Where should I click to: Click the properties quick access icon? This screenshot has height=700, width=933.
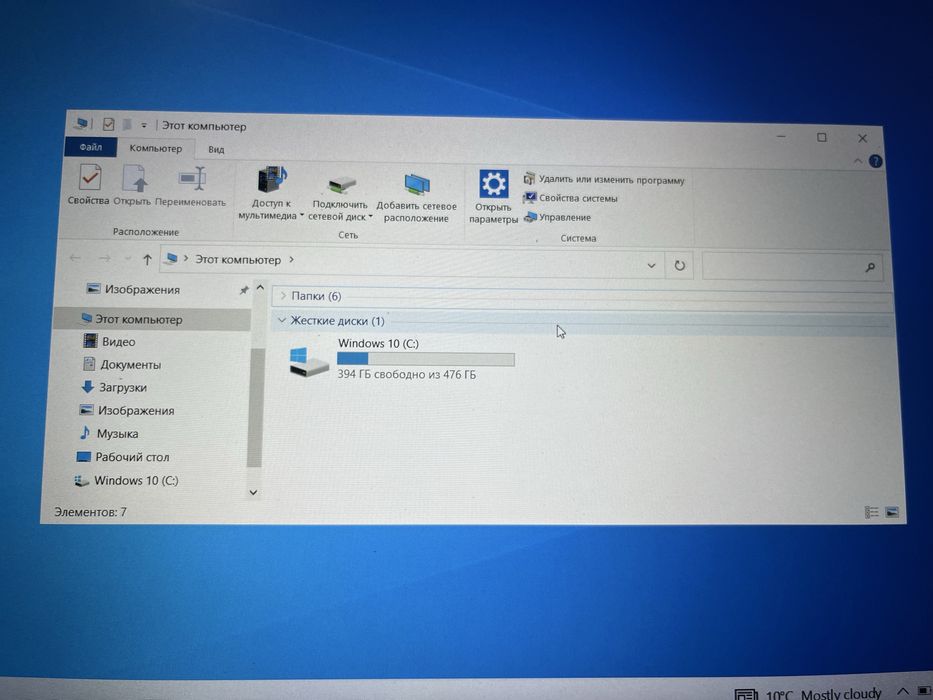[x=108, y=124]
